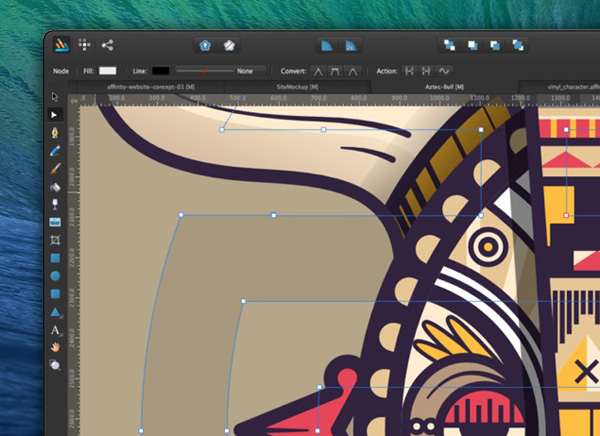Open the Export persona share icon
Viewport: 600px width, 436px height.
click(x=107, y=45)
